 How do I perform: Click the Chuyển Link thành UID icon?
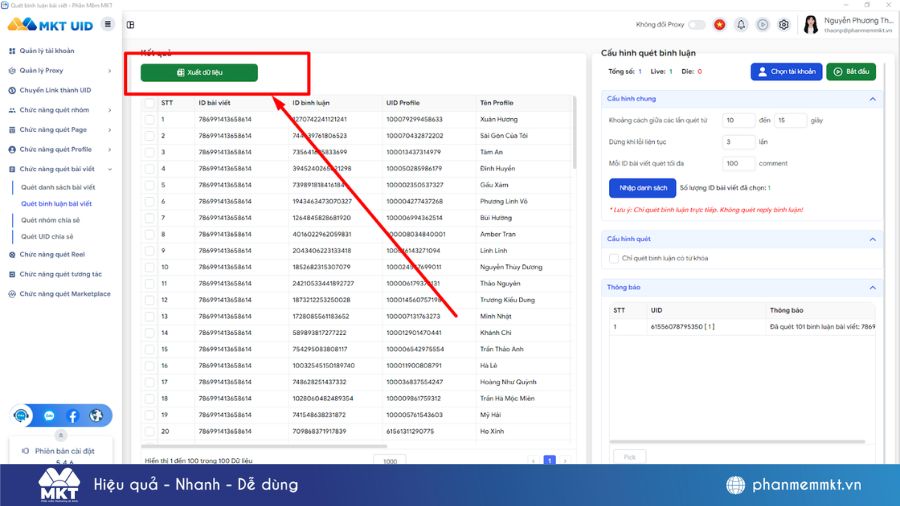pos(12,90)
